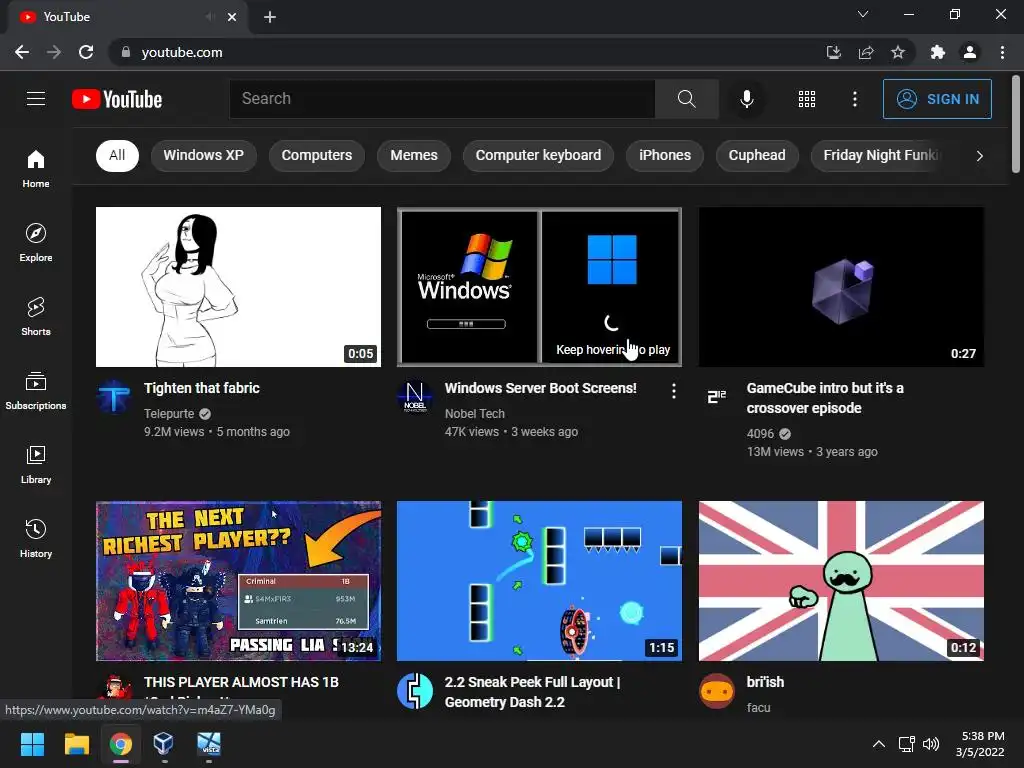Reload the YouTube page

coord(86,52)
